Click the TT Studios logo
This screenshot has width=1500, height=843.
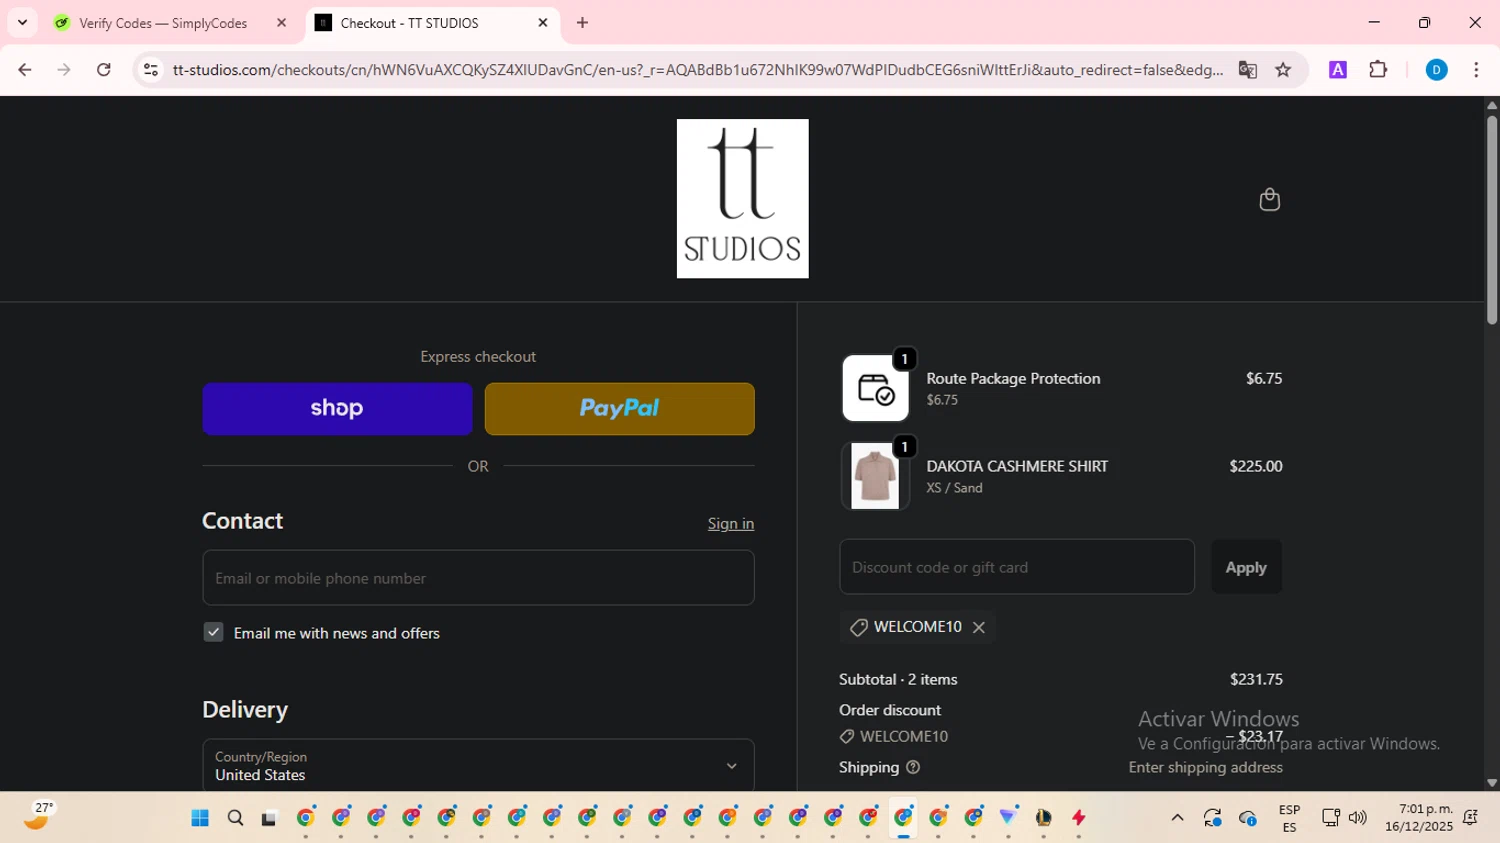click(742, 198)
